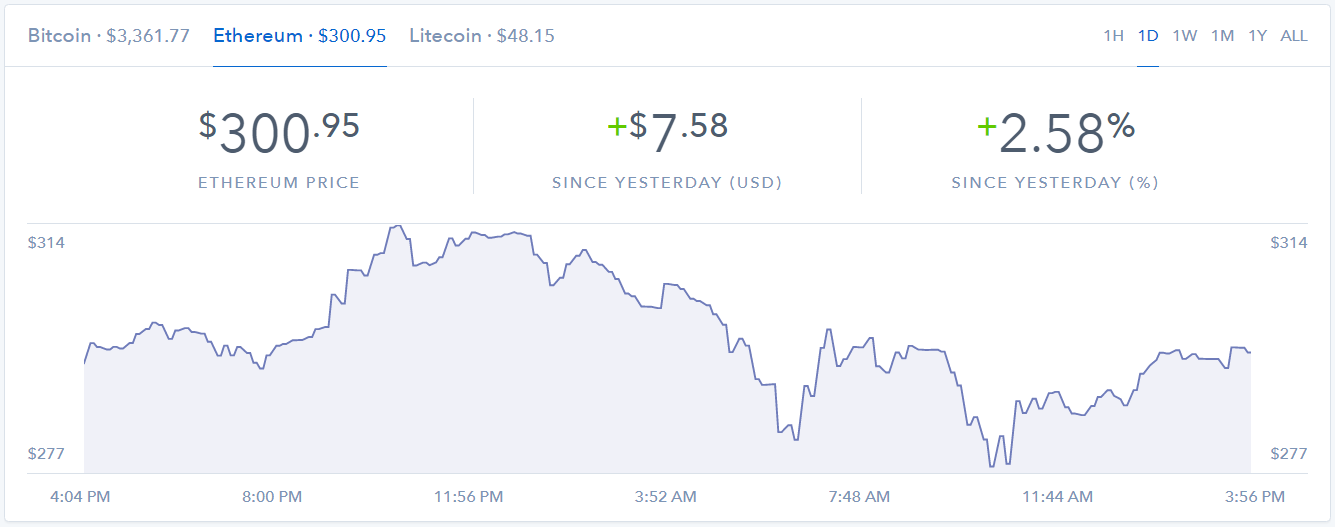Click the +$7.58 since yesterday value

667,131
